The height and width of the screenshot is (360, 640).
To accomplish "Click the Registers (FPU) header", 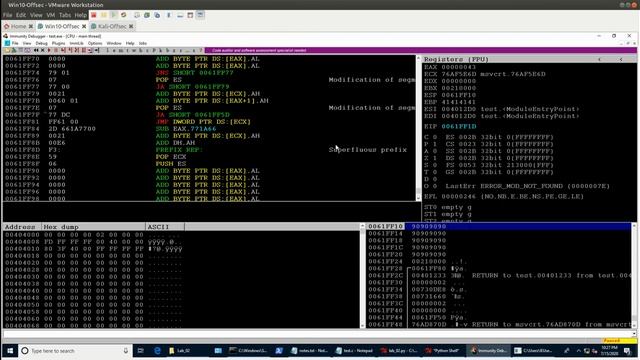I will click(529, 59).
